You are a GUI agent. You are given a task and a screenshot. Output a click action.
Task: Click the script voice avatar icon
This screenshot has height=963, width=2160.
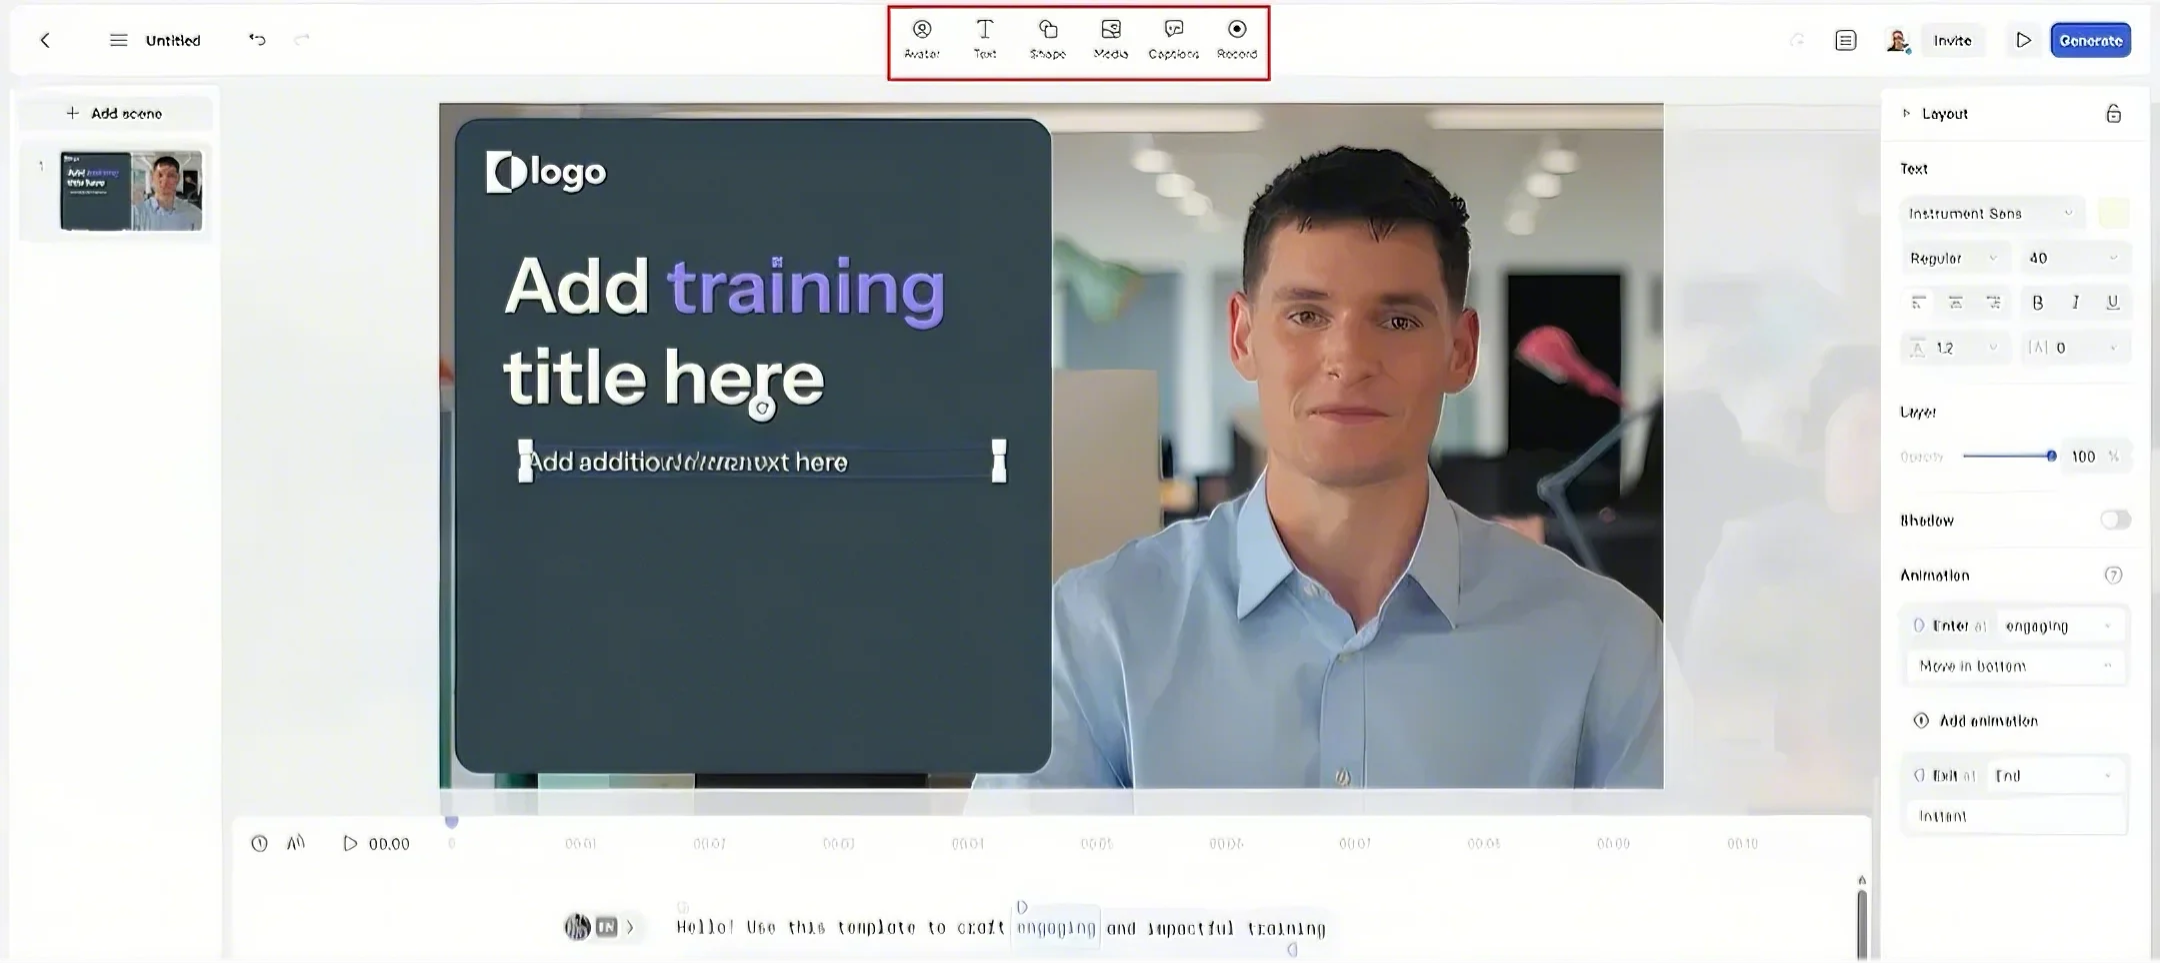(577, 927)
